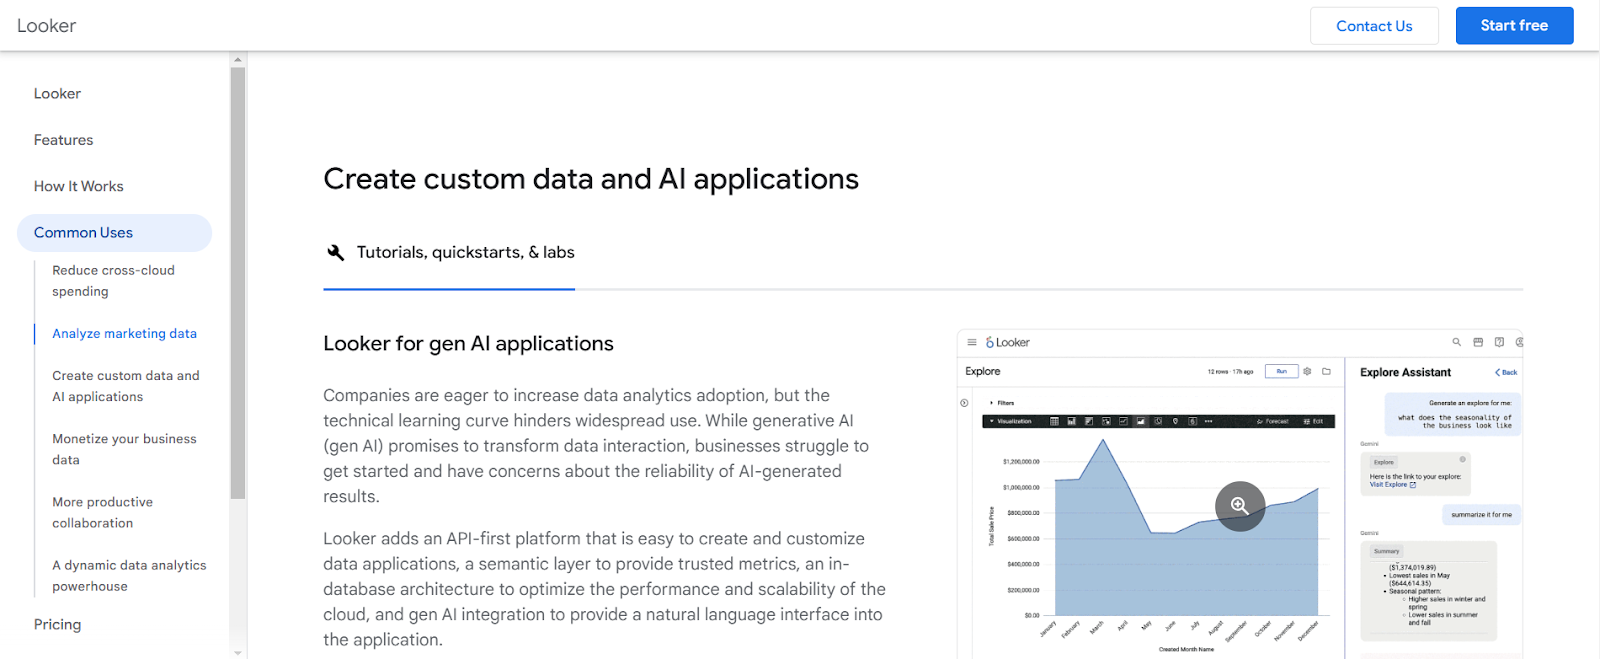Click the wrench icon beside Tutorials, quickstarts, & labs

coord(336,252)
